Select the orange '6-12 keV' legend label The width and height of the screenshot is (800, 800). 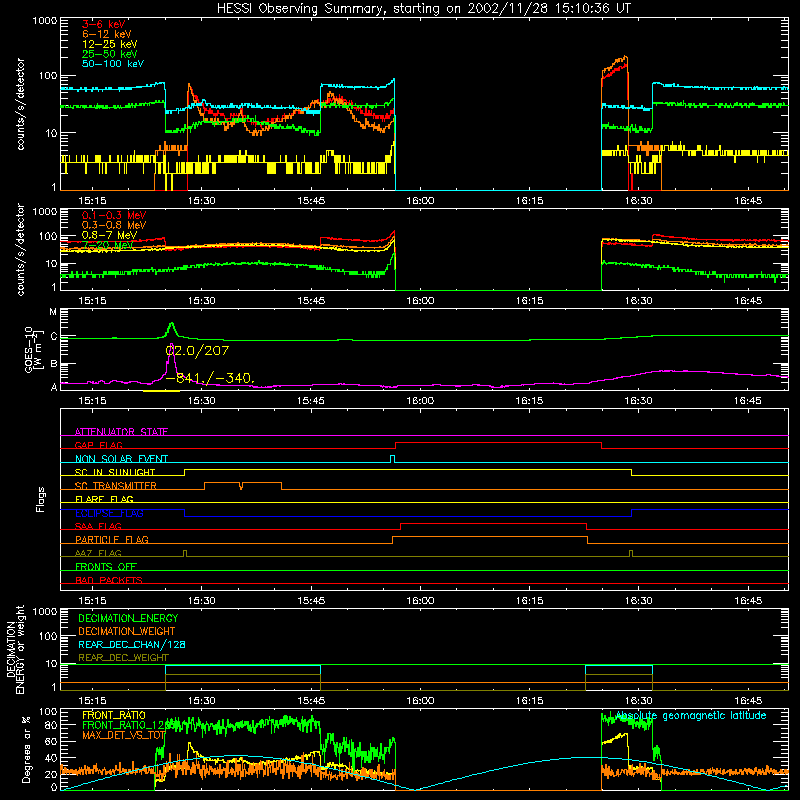(107, 34)
